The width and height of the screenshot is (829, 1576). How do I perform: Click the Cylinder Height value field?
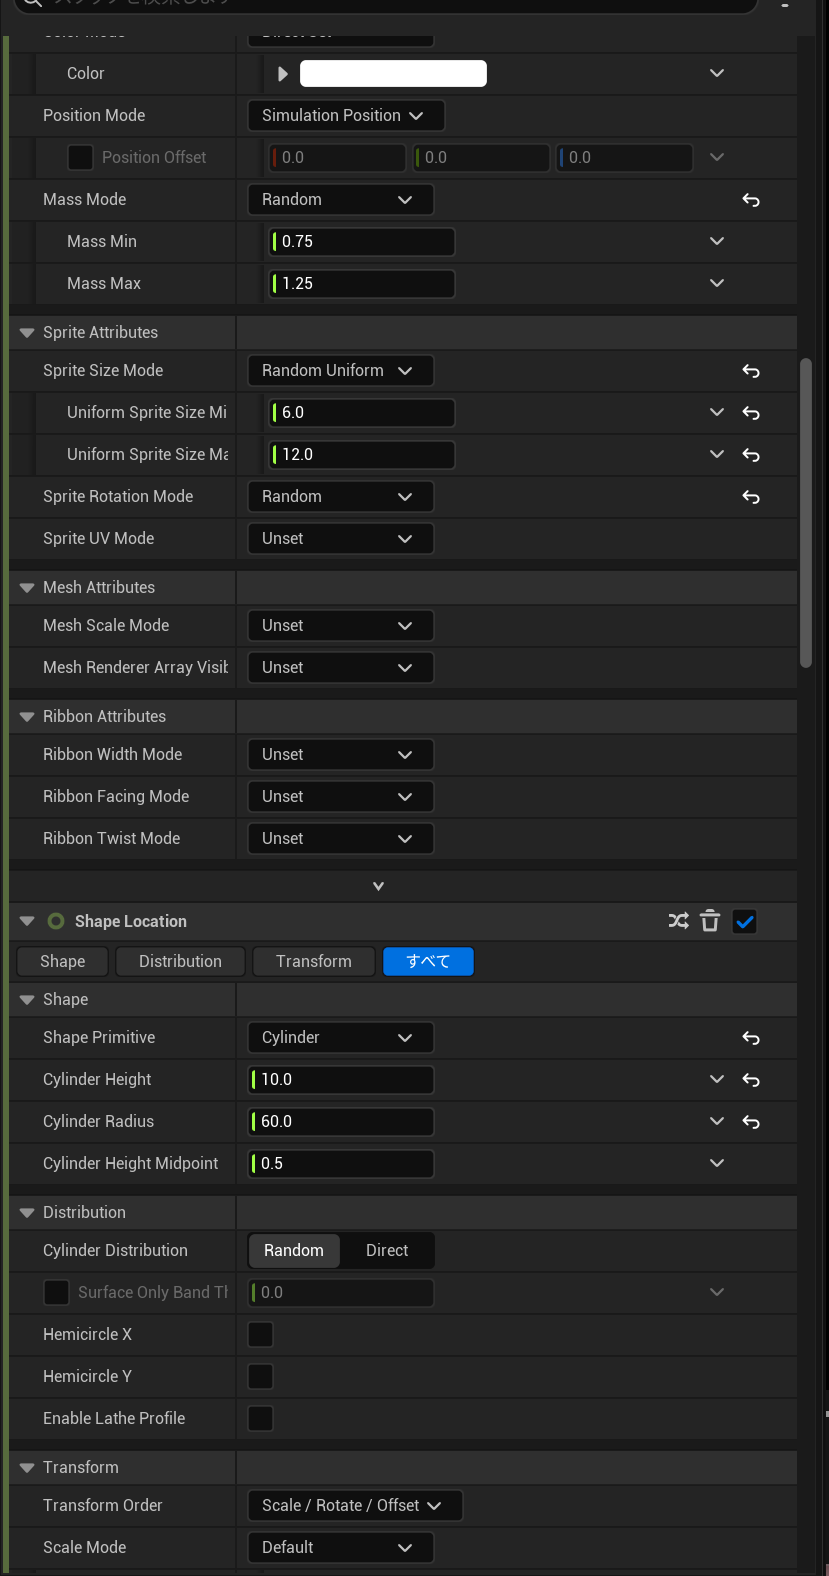tap(341, 1079)
